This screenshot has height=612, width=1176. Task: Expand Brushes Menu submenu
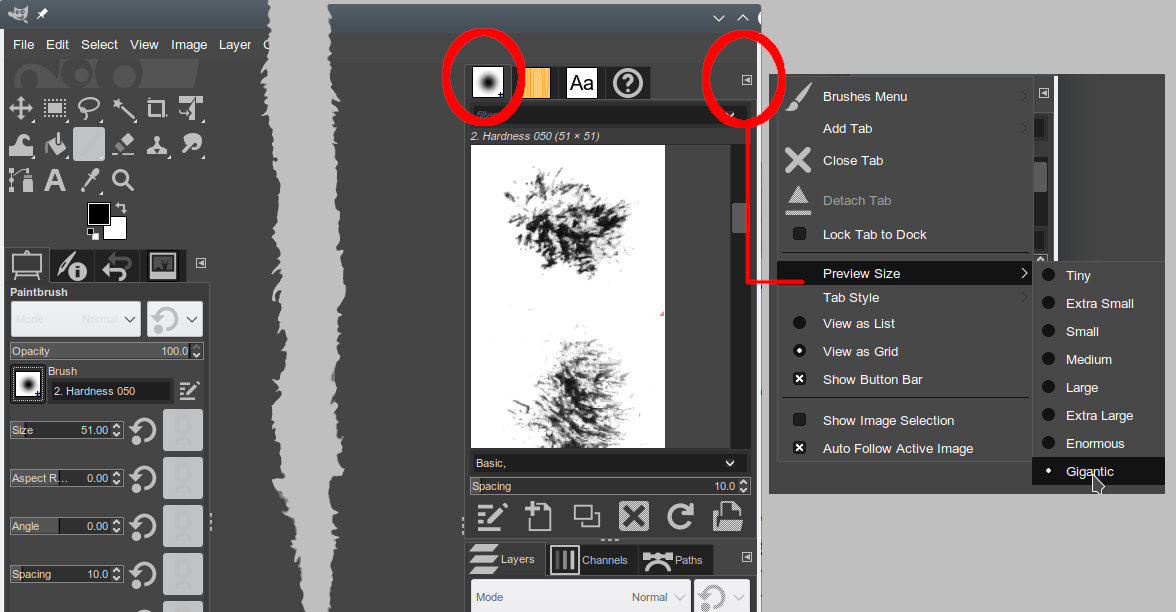coord(904,97)
